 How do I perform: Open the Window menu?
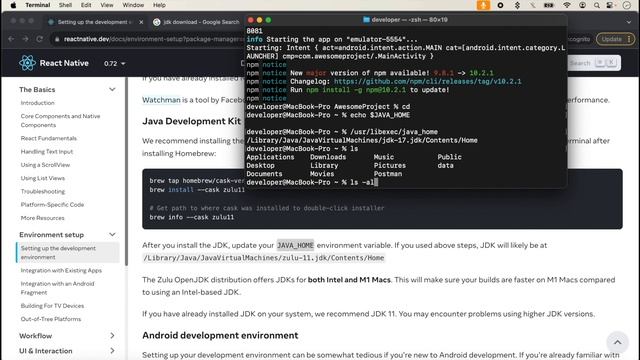click(x=133, y=5)
